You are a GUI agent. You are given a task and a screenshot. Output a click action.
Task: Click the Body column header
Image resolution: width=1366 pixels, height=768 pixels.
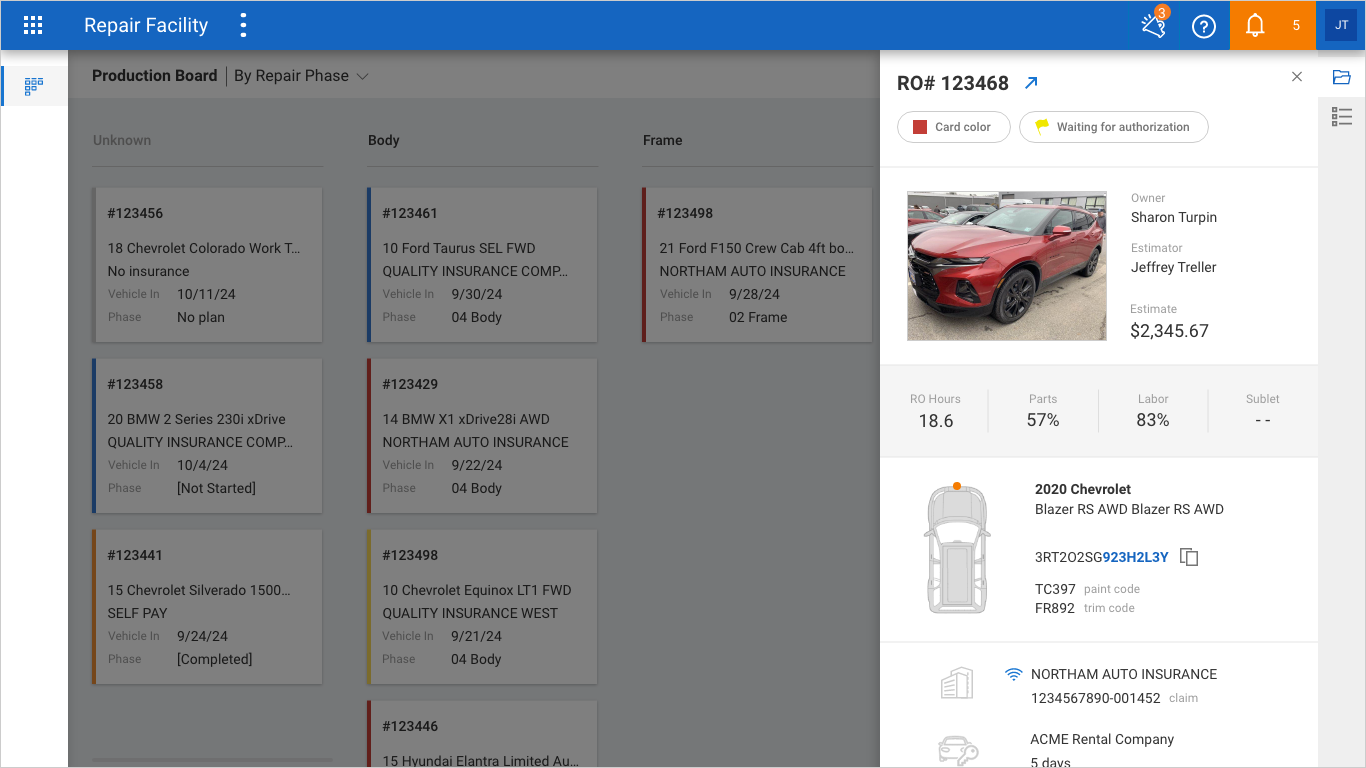(x=384, y=140)
